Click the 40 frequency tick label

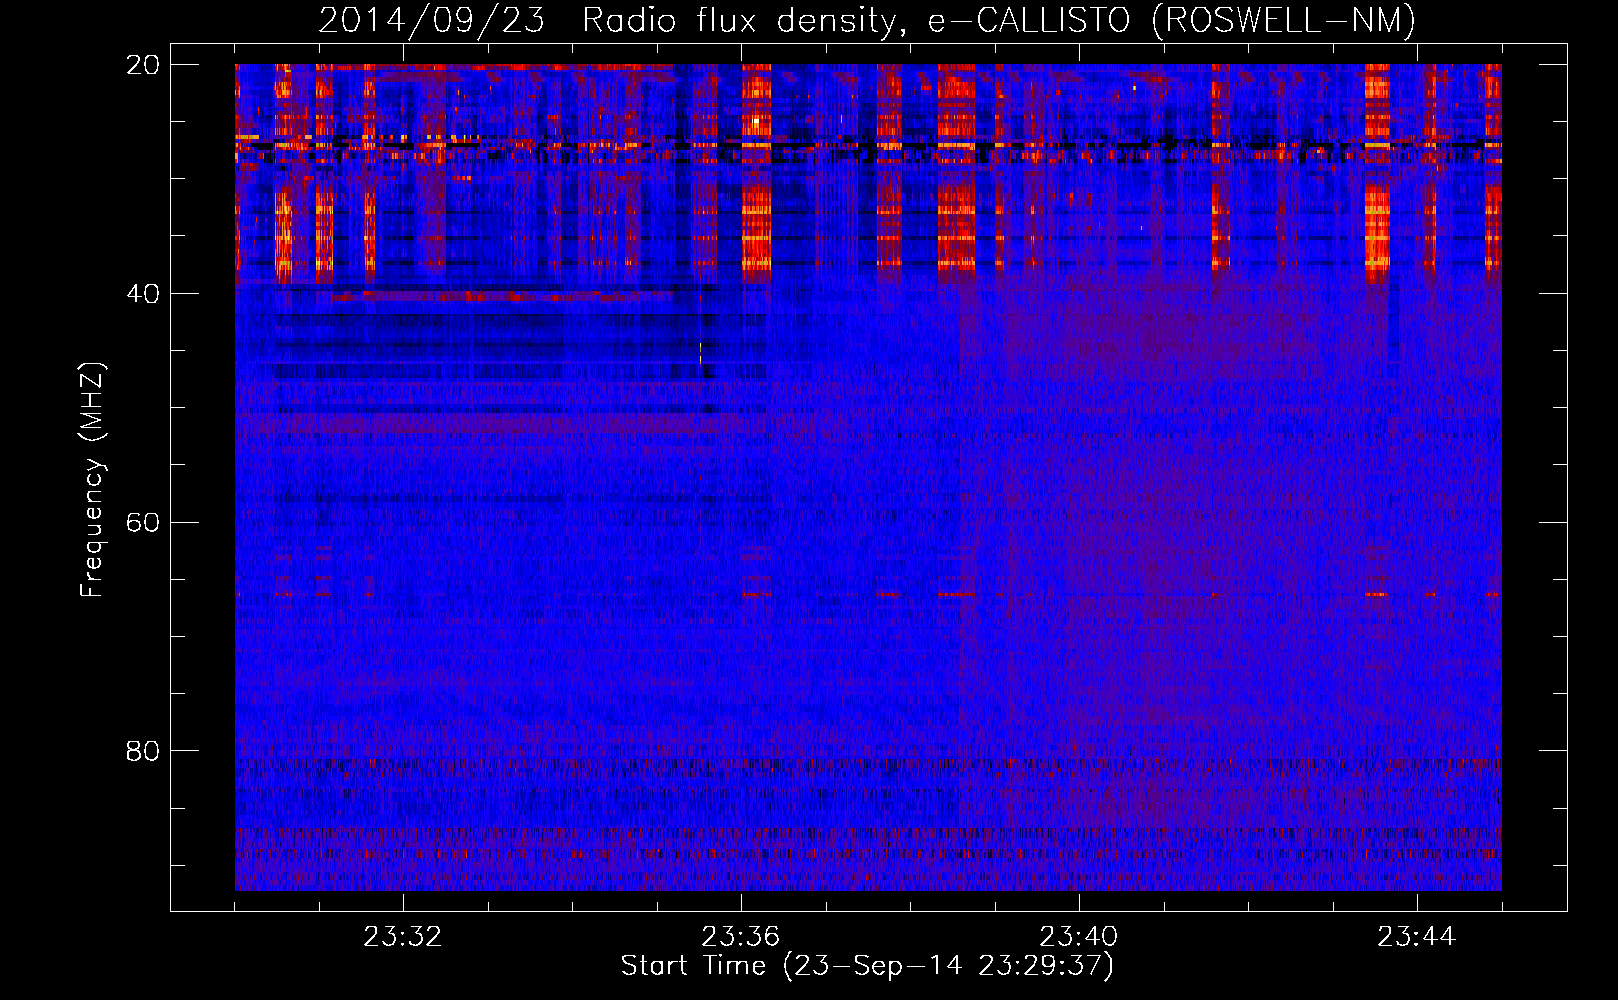tap(143, 294)
